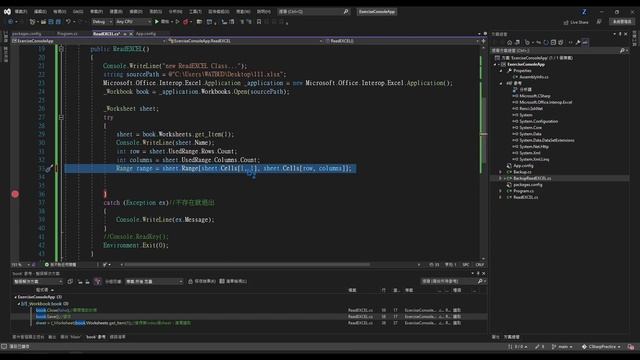Screen dimensions: 640x360
Task: Click the lock results icon in references panel
Action: pyautogui.click(x=190, y=282)
